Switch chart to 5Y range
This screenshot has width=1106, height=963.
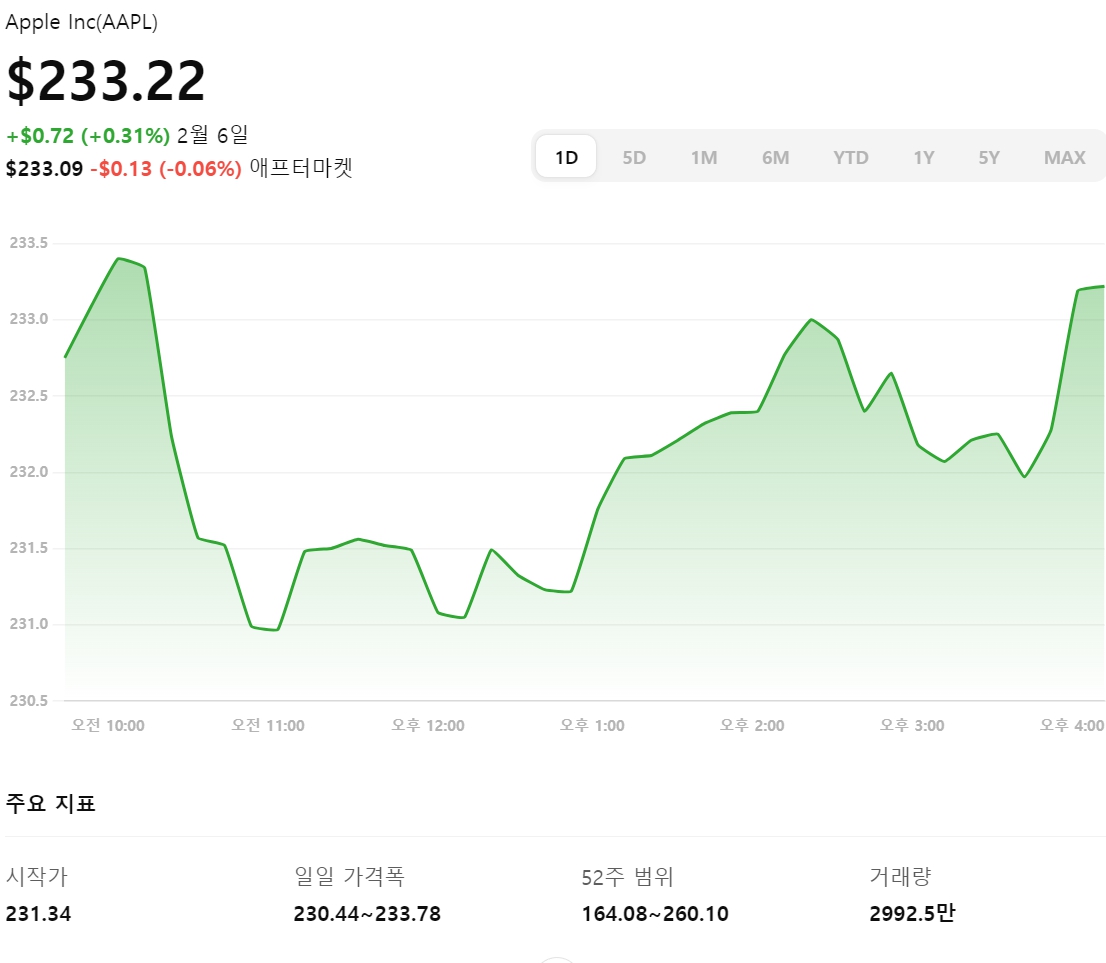click(x=989, y=157)
